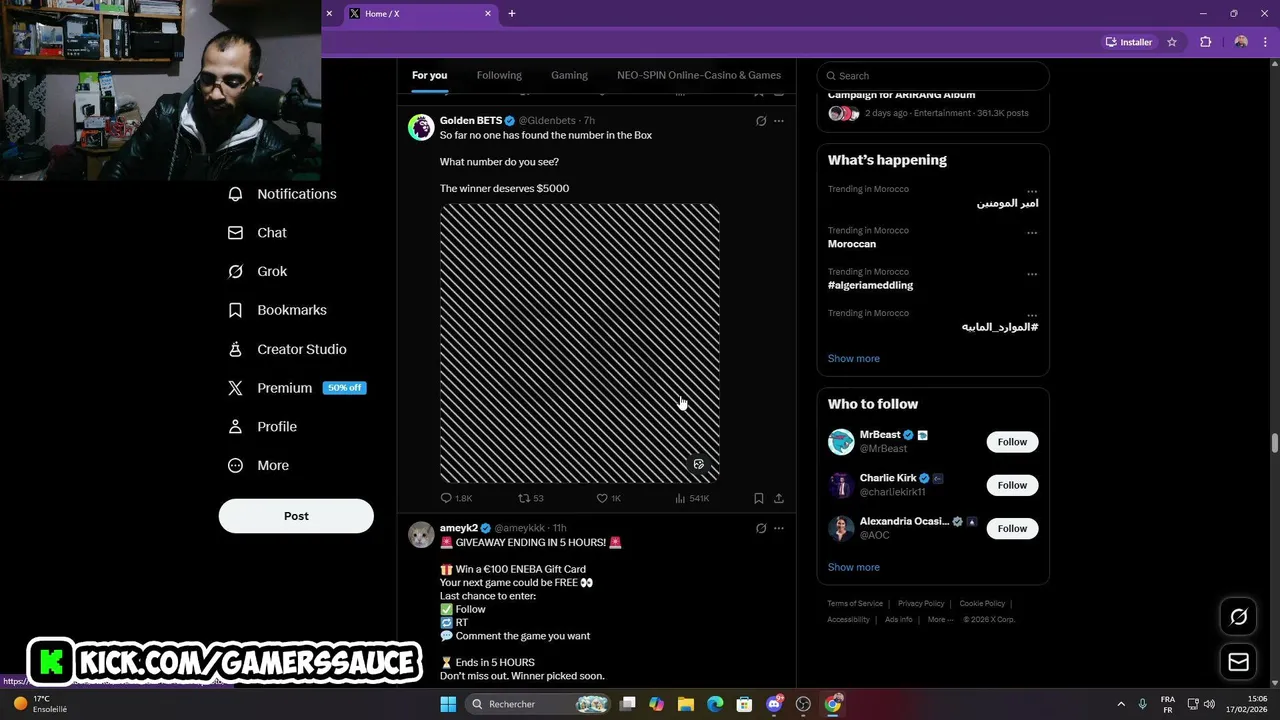
Task: Bookmark the Golden BETS post
Action: [x=759, y=498]
